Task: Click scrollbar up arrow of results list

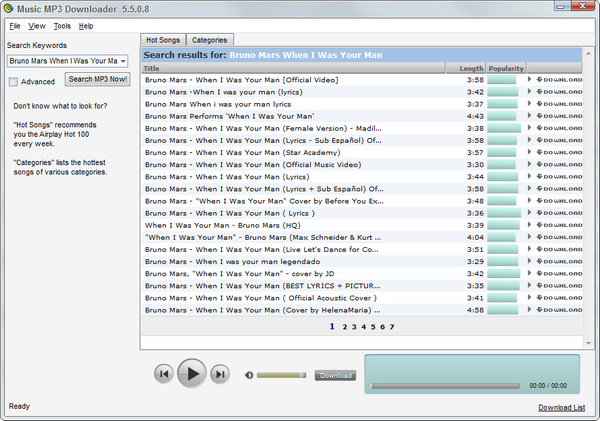Action: point(588,54)
